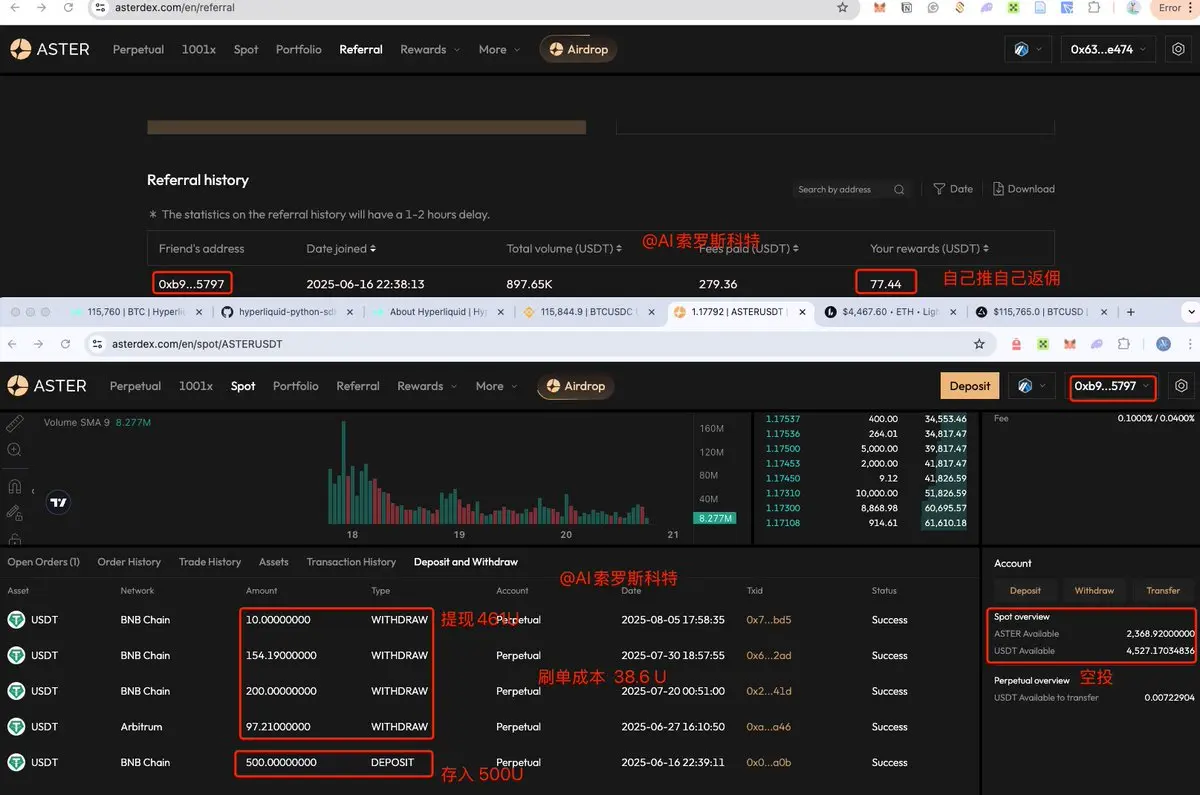This screenshot has height=795, width=1200.
Task: Bookmark the referral page with the star icon
Action: (843, 7)
